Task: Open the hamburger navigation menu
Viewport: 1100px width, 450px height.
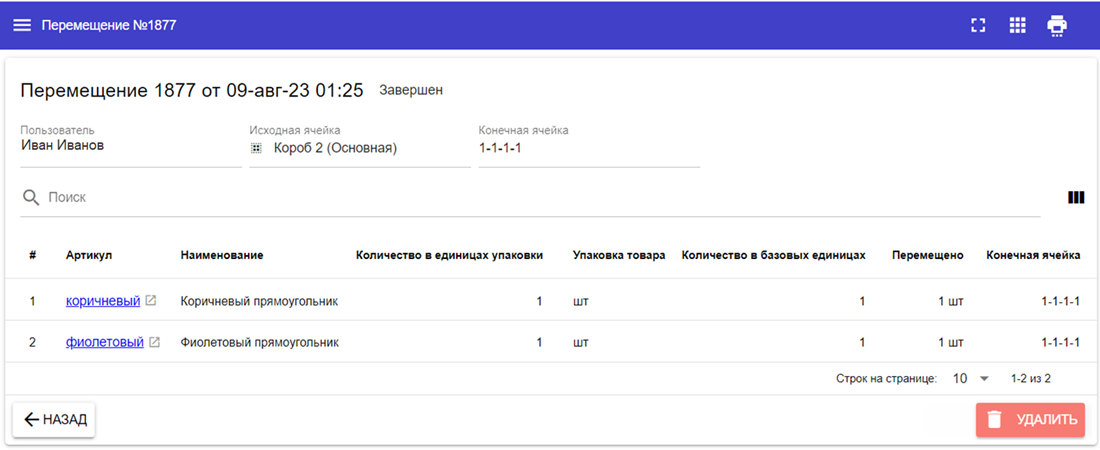Action: [x=22, y=25]
